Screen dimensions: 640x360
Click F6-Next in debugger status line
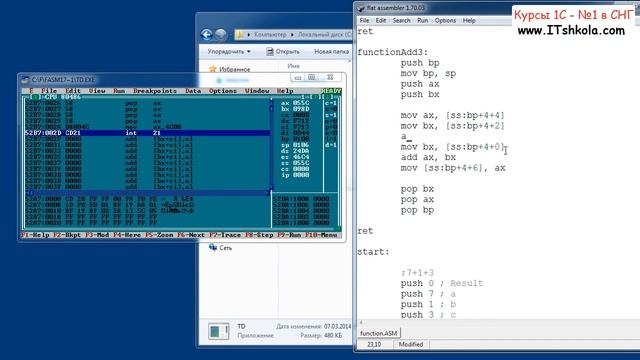[191, 235]
